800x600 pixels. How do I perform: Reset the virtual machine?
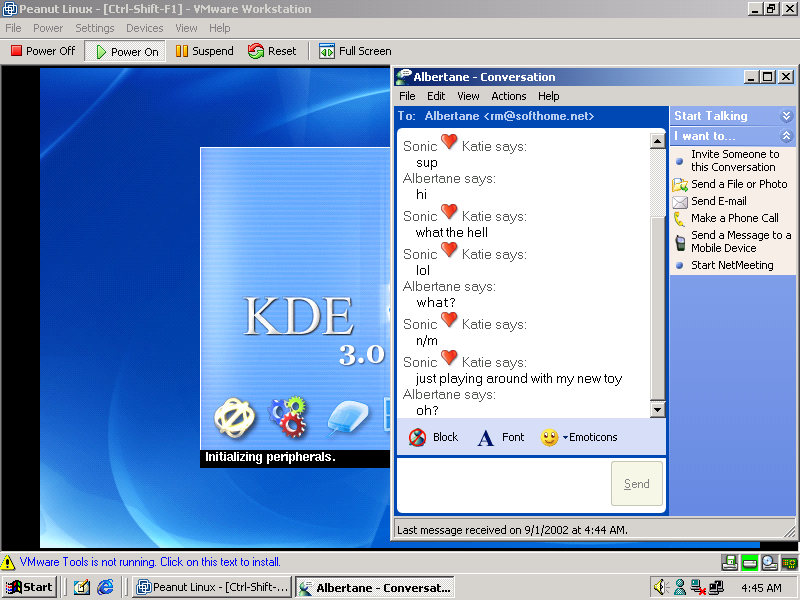pyautogui.click(x=272, y=51)
